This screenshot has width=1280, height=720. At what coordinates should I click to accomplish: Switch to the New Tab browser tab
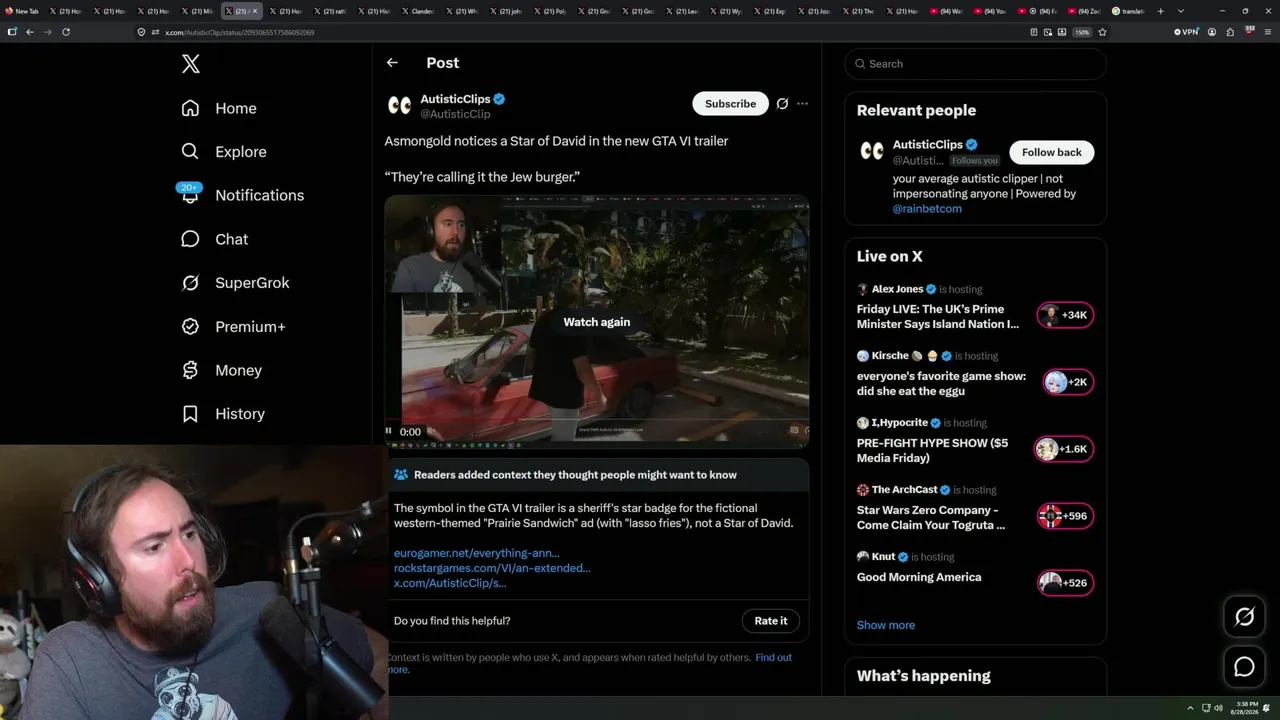[x=23, y=11]
